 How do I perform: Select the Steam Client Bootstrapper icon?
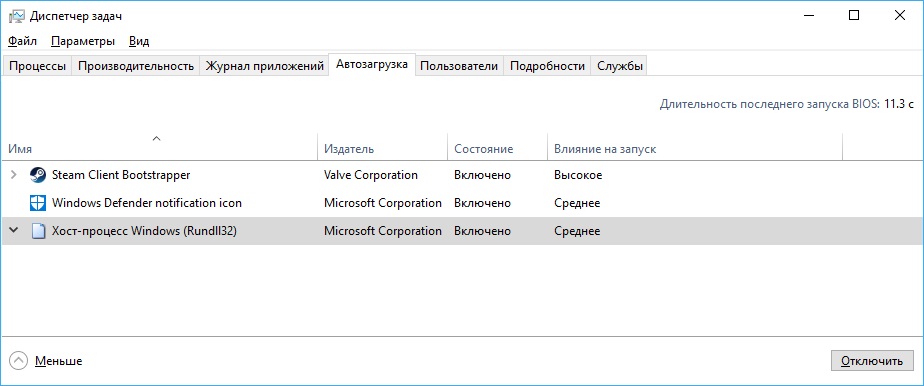point(38,175)
